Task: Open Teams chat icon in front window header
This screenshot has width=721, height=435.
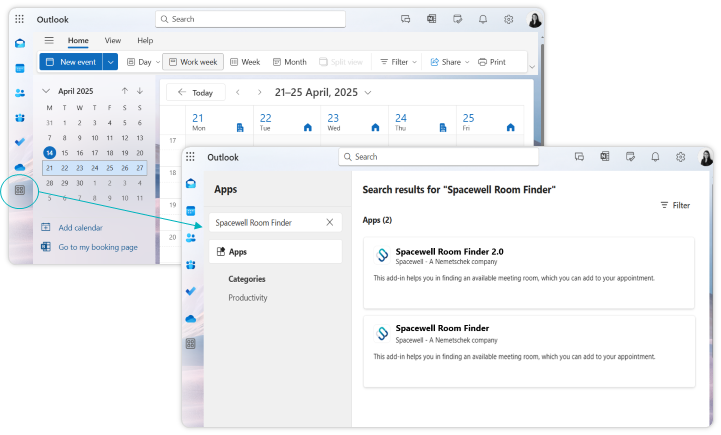Action: click(579, 157)
